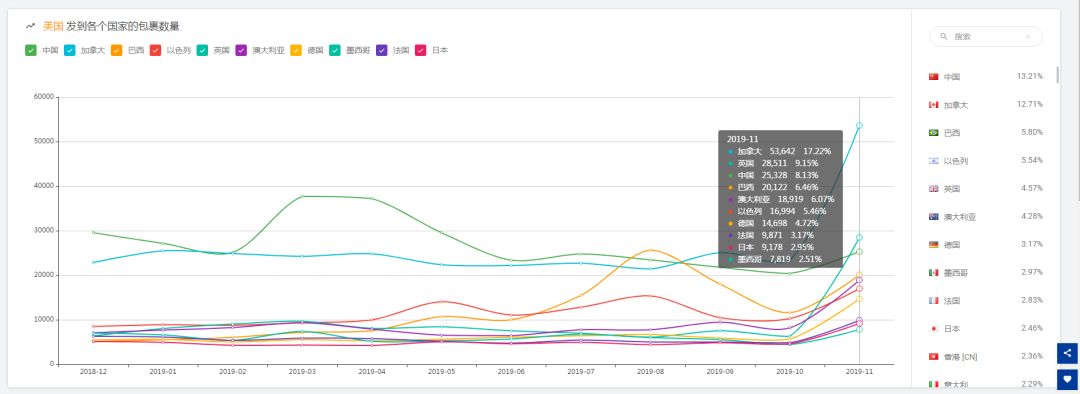Click the search input field

click(x=986, y=37)
